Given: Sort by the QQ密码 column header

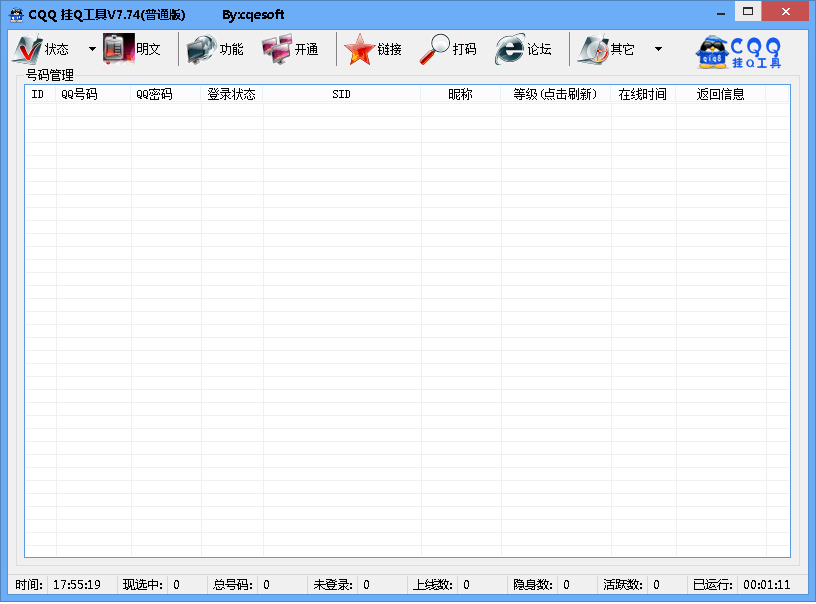Looking at the screenshot, I should click(166, 94).
